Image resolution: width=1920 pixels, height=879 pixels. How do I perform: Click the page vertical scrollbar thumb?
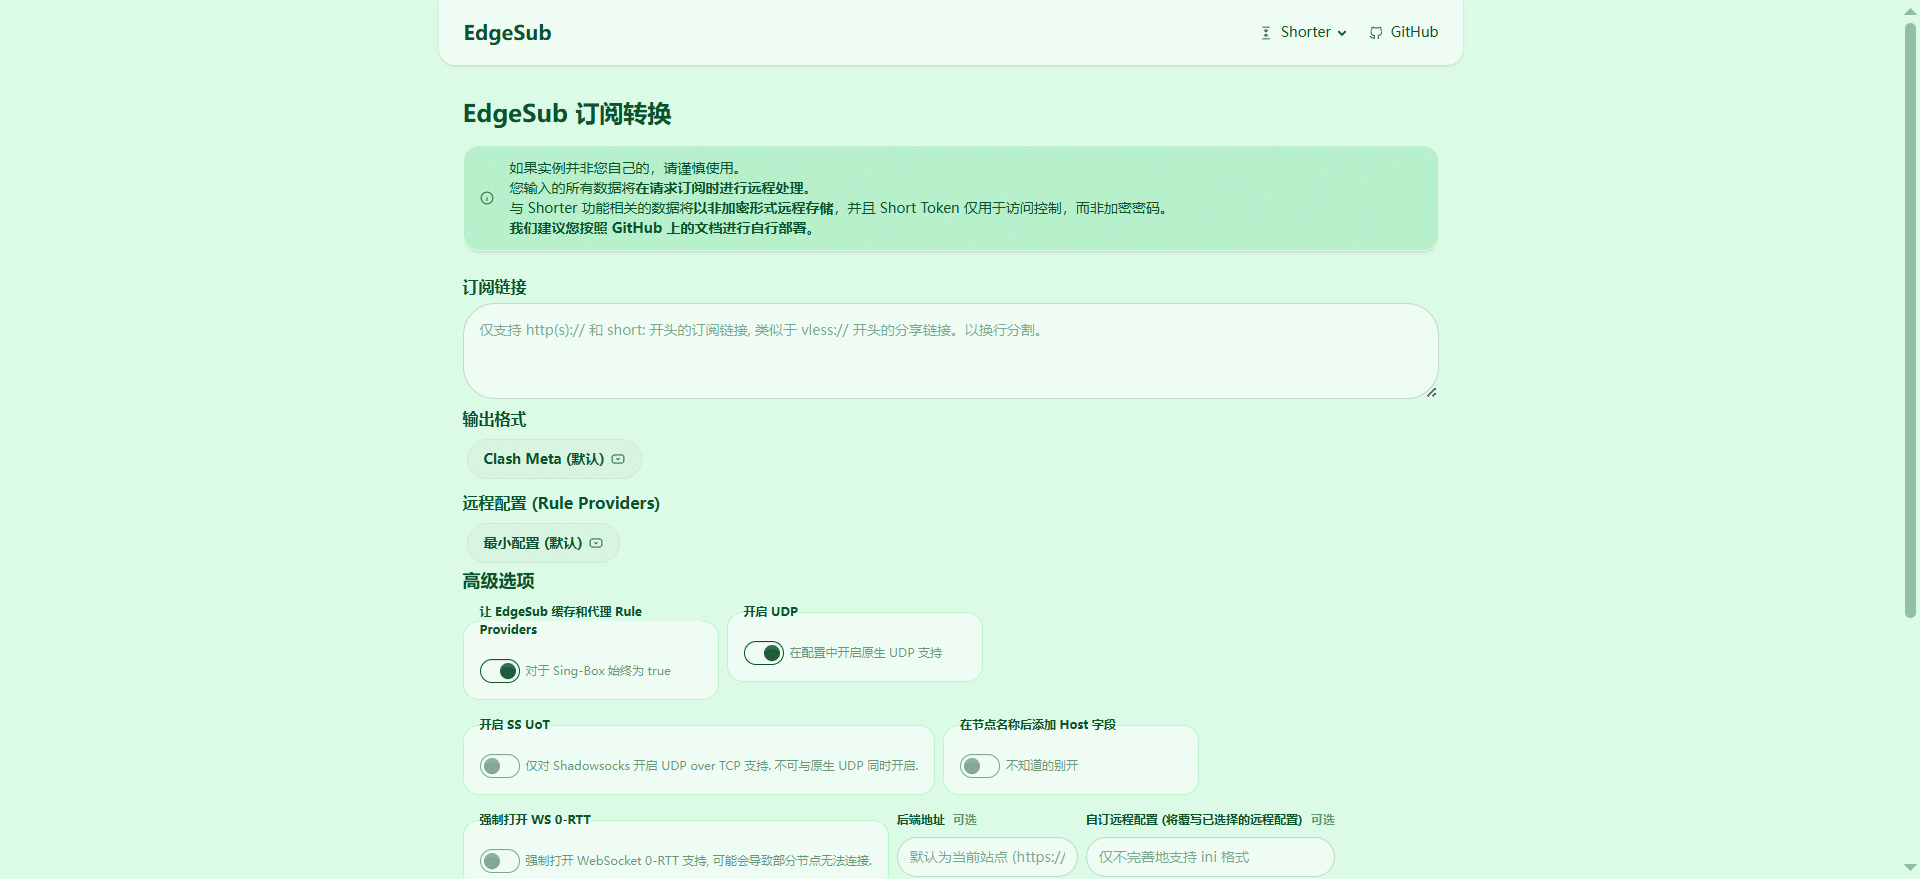point(1910,320)
